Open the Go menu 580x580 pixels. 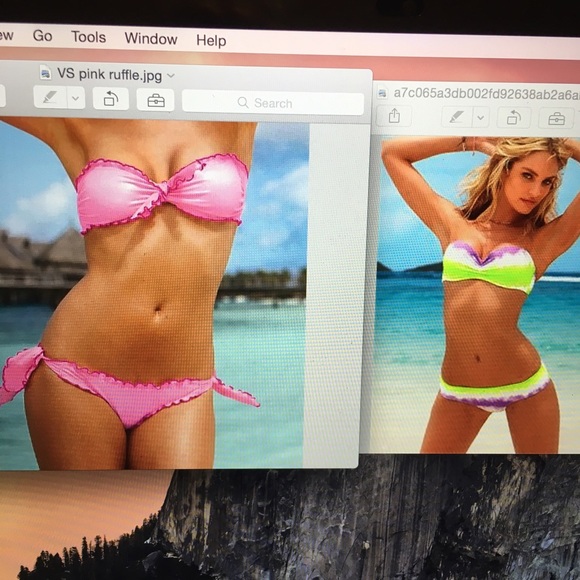(x=42, y=36)
